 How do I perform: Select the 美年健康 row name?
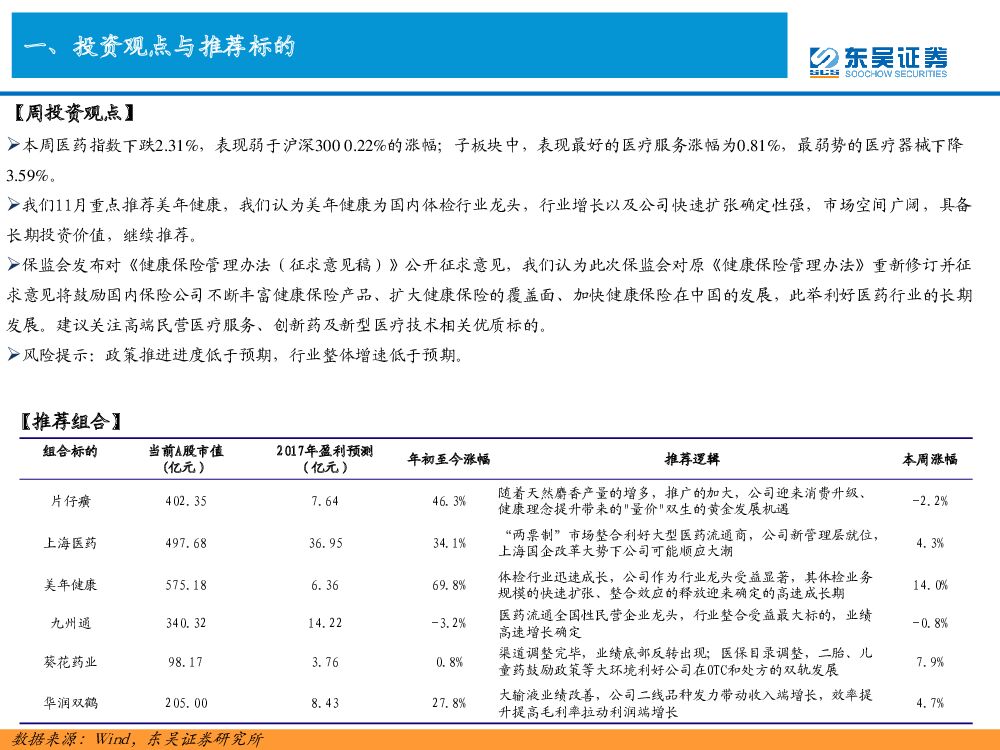coord(70,585)
